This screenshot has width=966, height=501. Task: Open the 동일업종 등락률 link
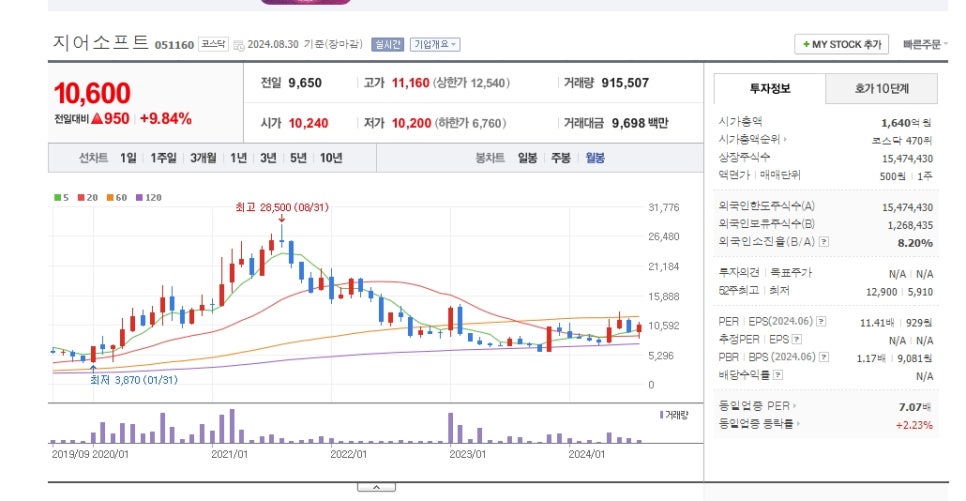point(758,423)
